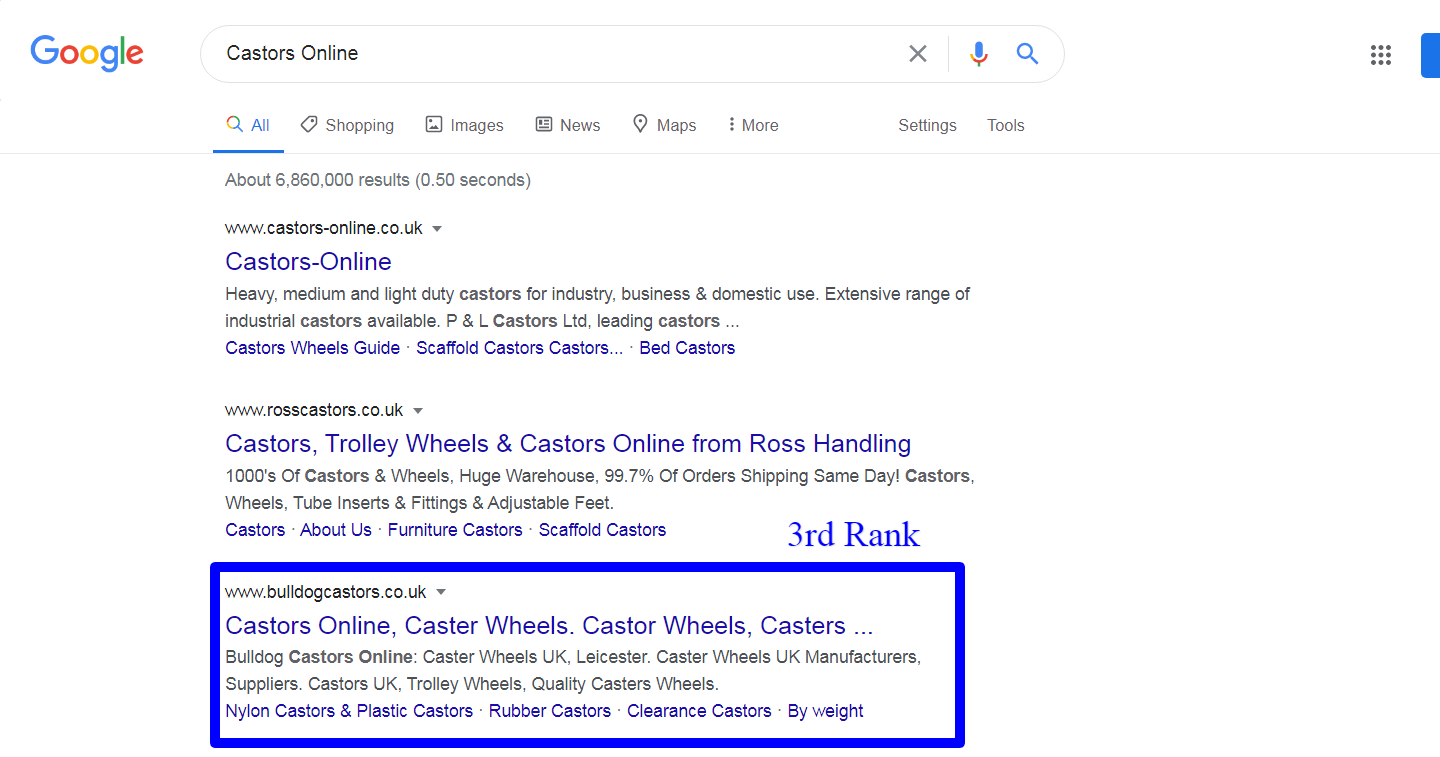Open Scaffold Castors Castors... sitelink
The image size is (1440, 757).
(x=519, y=348)
